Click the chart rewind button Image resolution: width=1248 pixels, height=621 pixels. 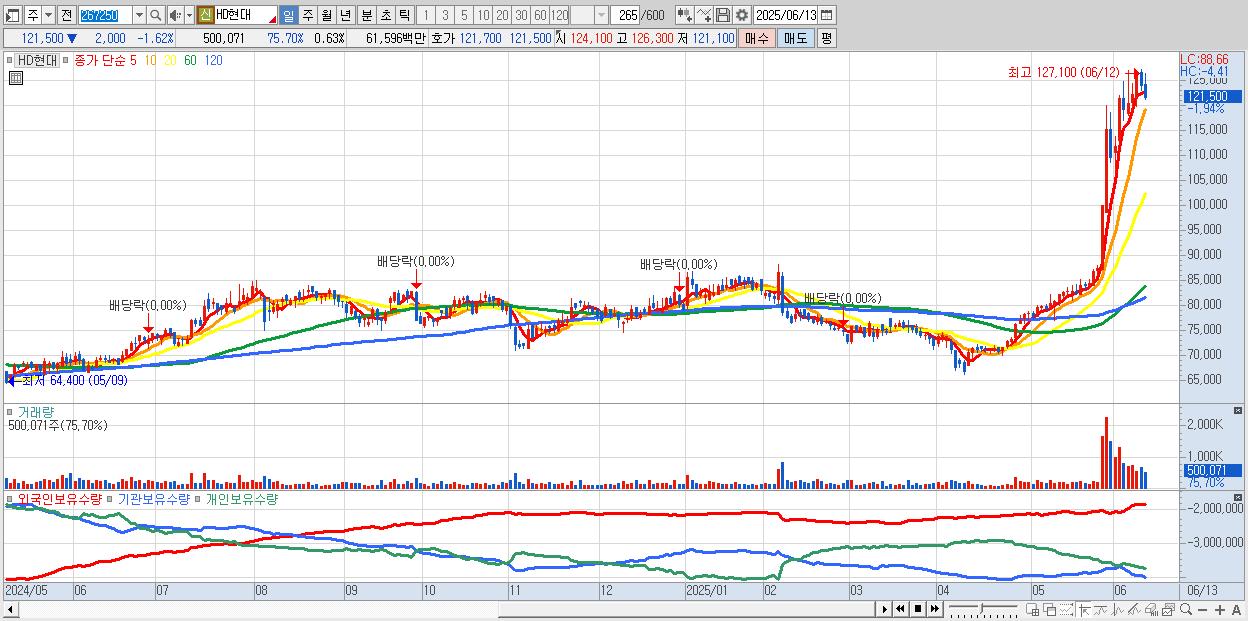coord(900,609)
